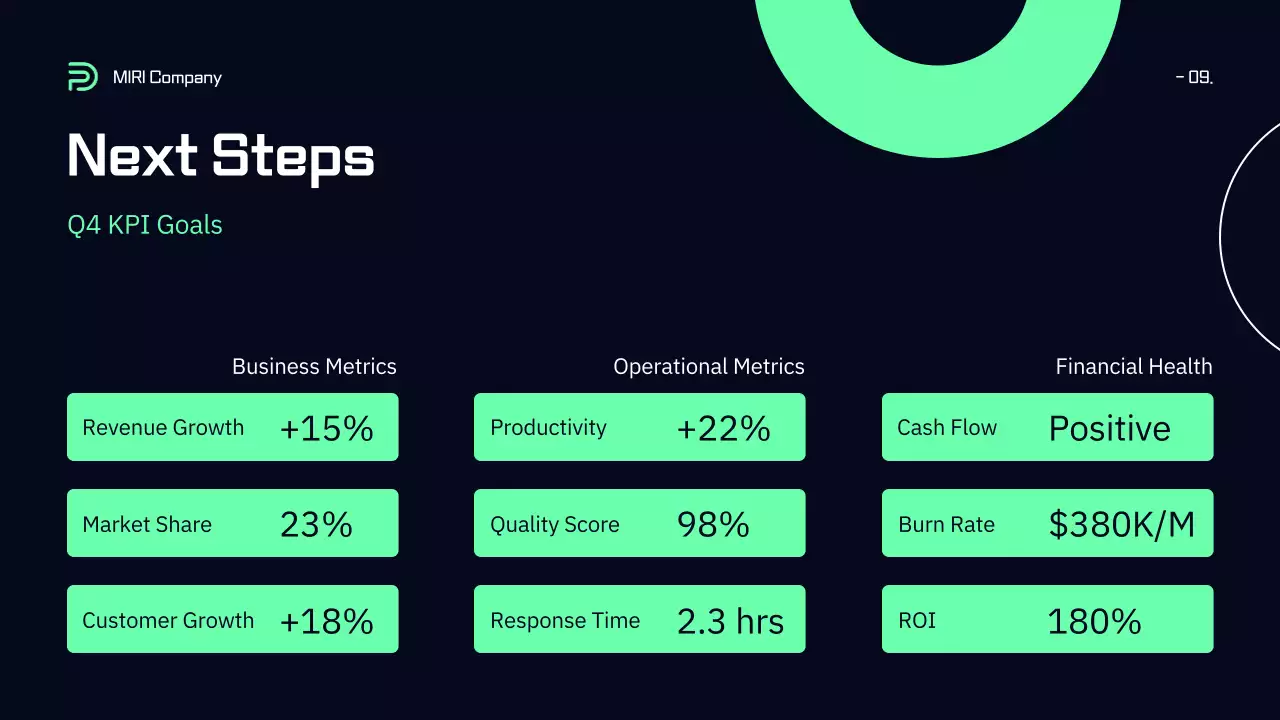Select the Positive value text
Screen dimensions: 1280x720
(1109, 428)
